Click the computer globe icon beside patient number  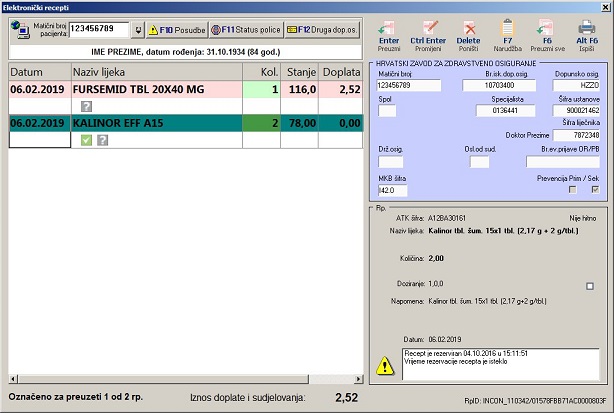20,29
